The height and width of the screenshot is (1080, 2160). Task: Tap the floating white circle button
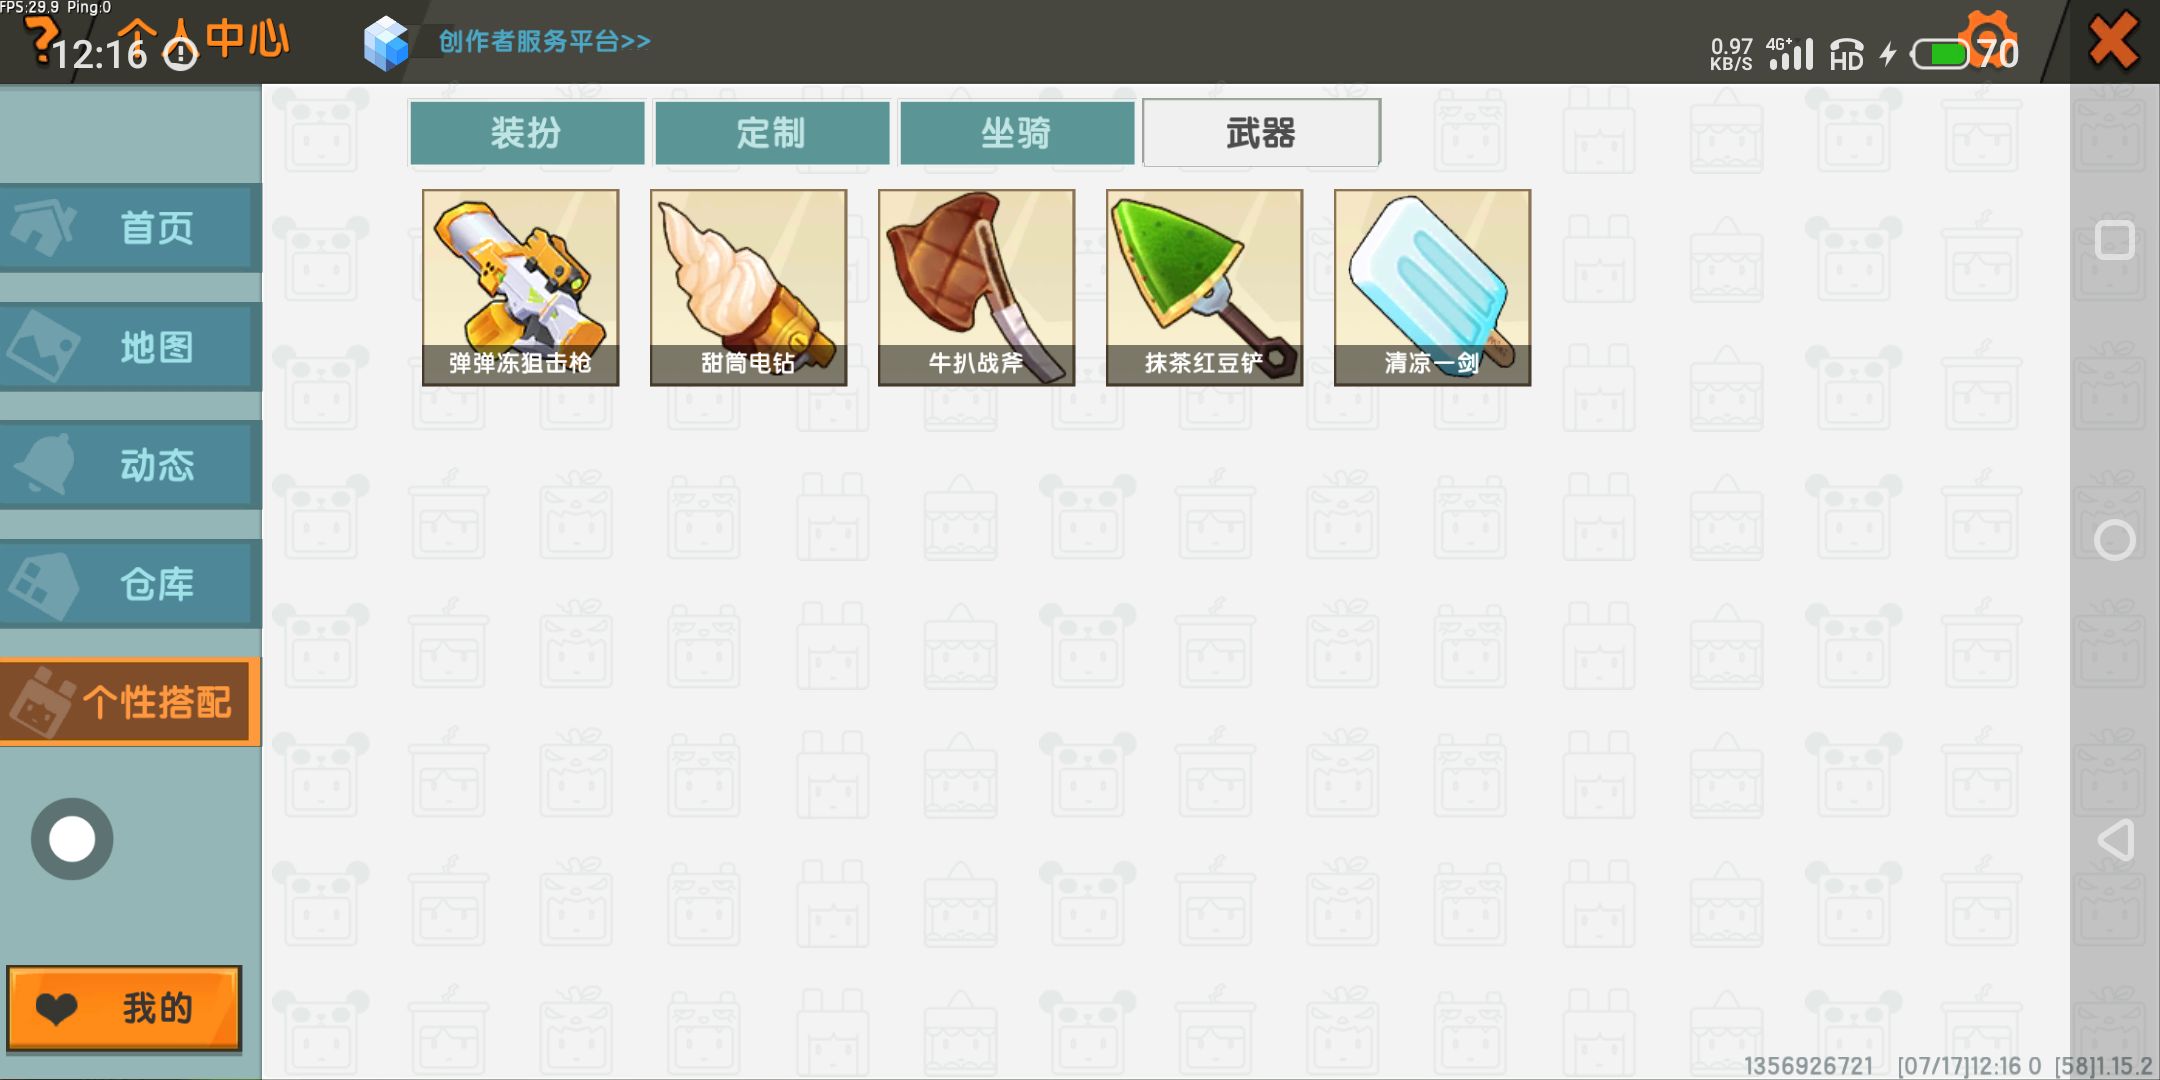pyautogui.click(x=72, y=839)
